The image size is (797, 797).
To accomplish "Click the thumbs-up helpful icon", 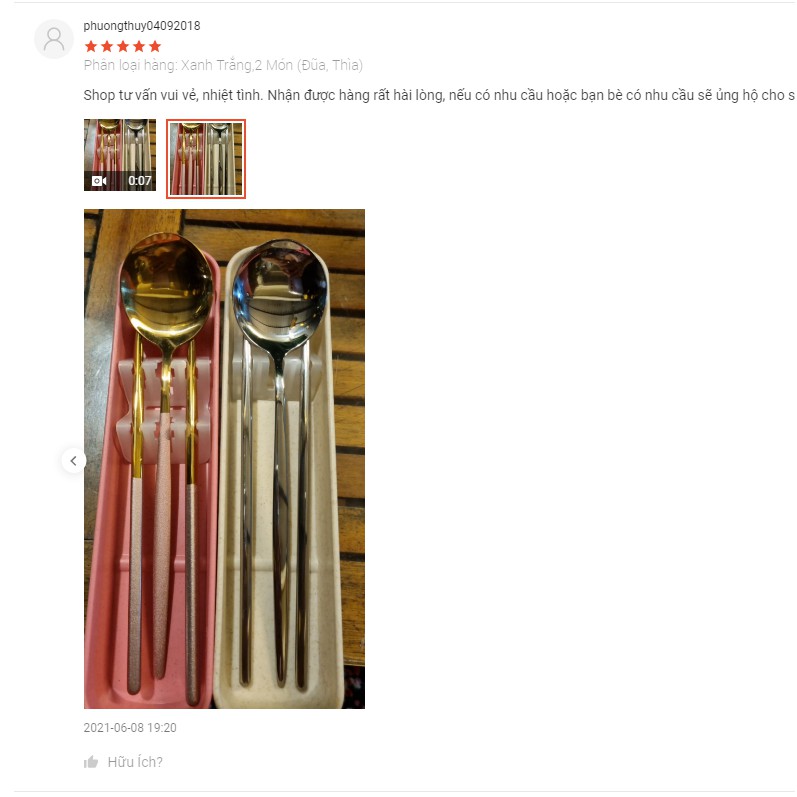I will [91, 762].
